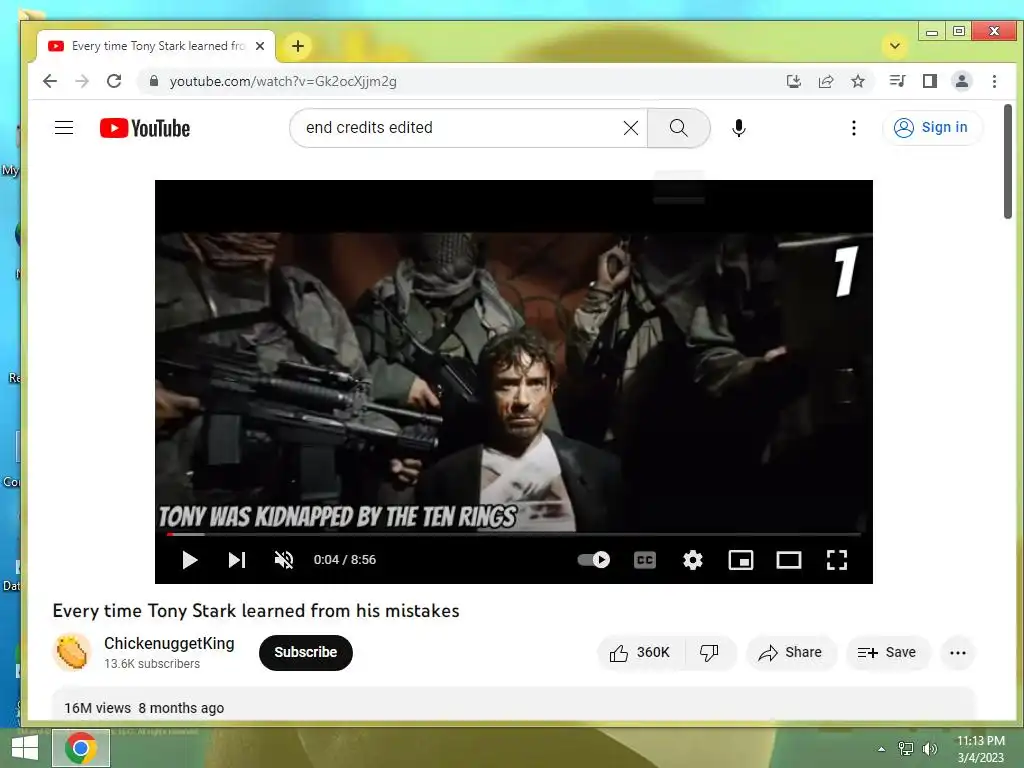The image size is (1024, 768).
Task: Turn on closed captions
Action: click(x=645, y=560)
